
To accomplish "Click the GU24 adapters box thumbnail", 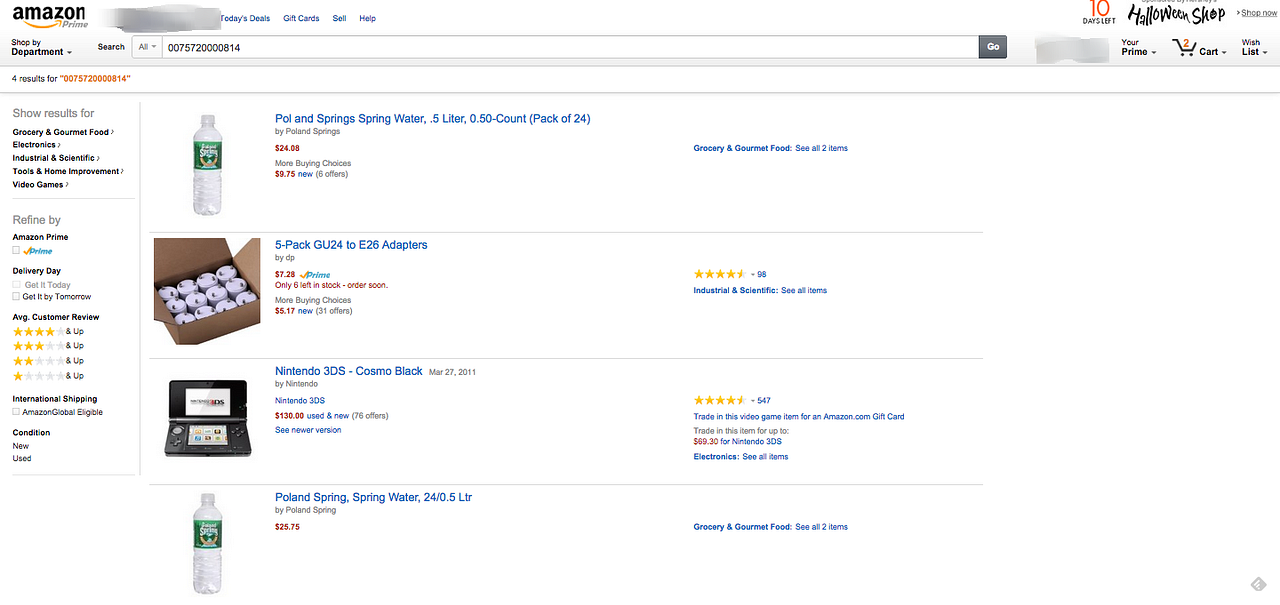I will pyautogui.click(x=207, y=291).
